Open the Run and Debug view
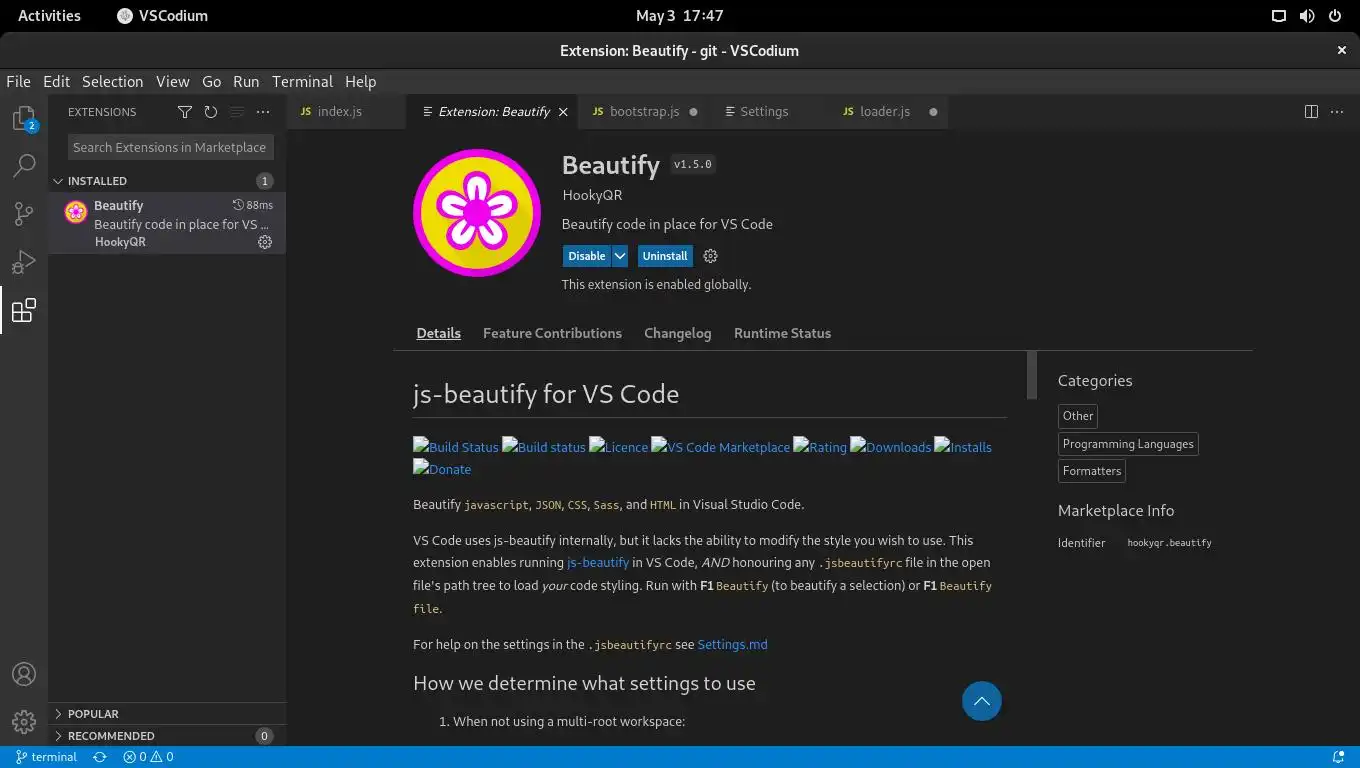1360x768 pixels. click(x=24, y=262)
